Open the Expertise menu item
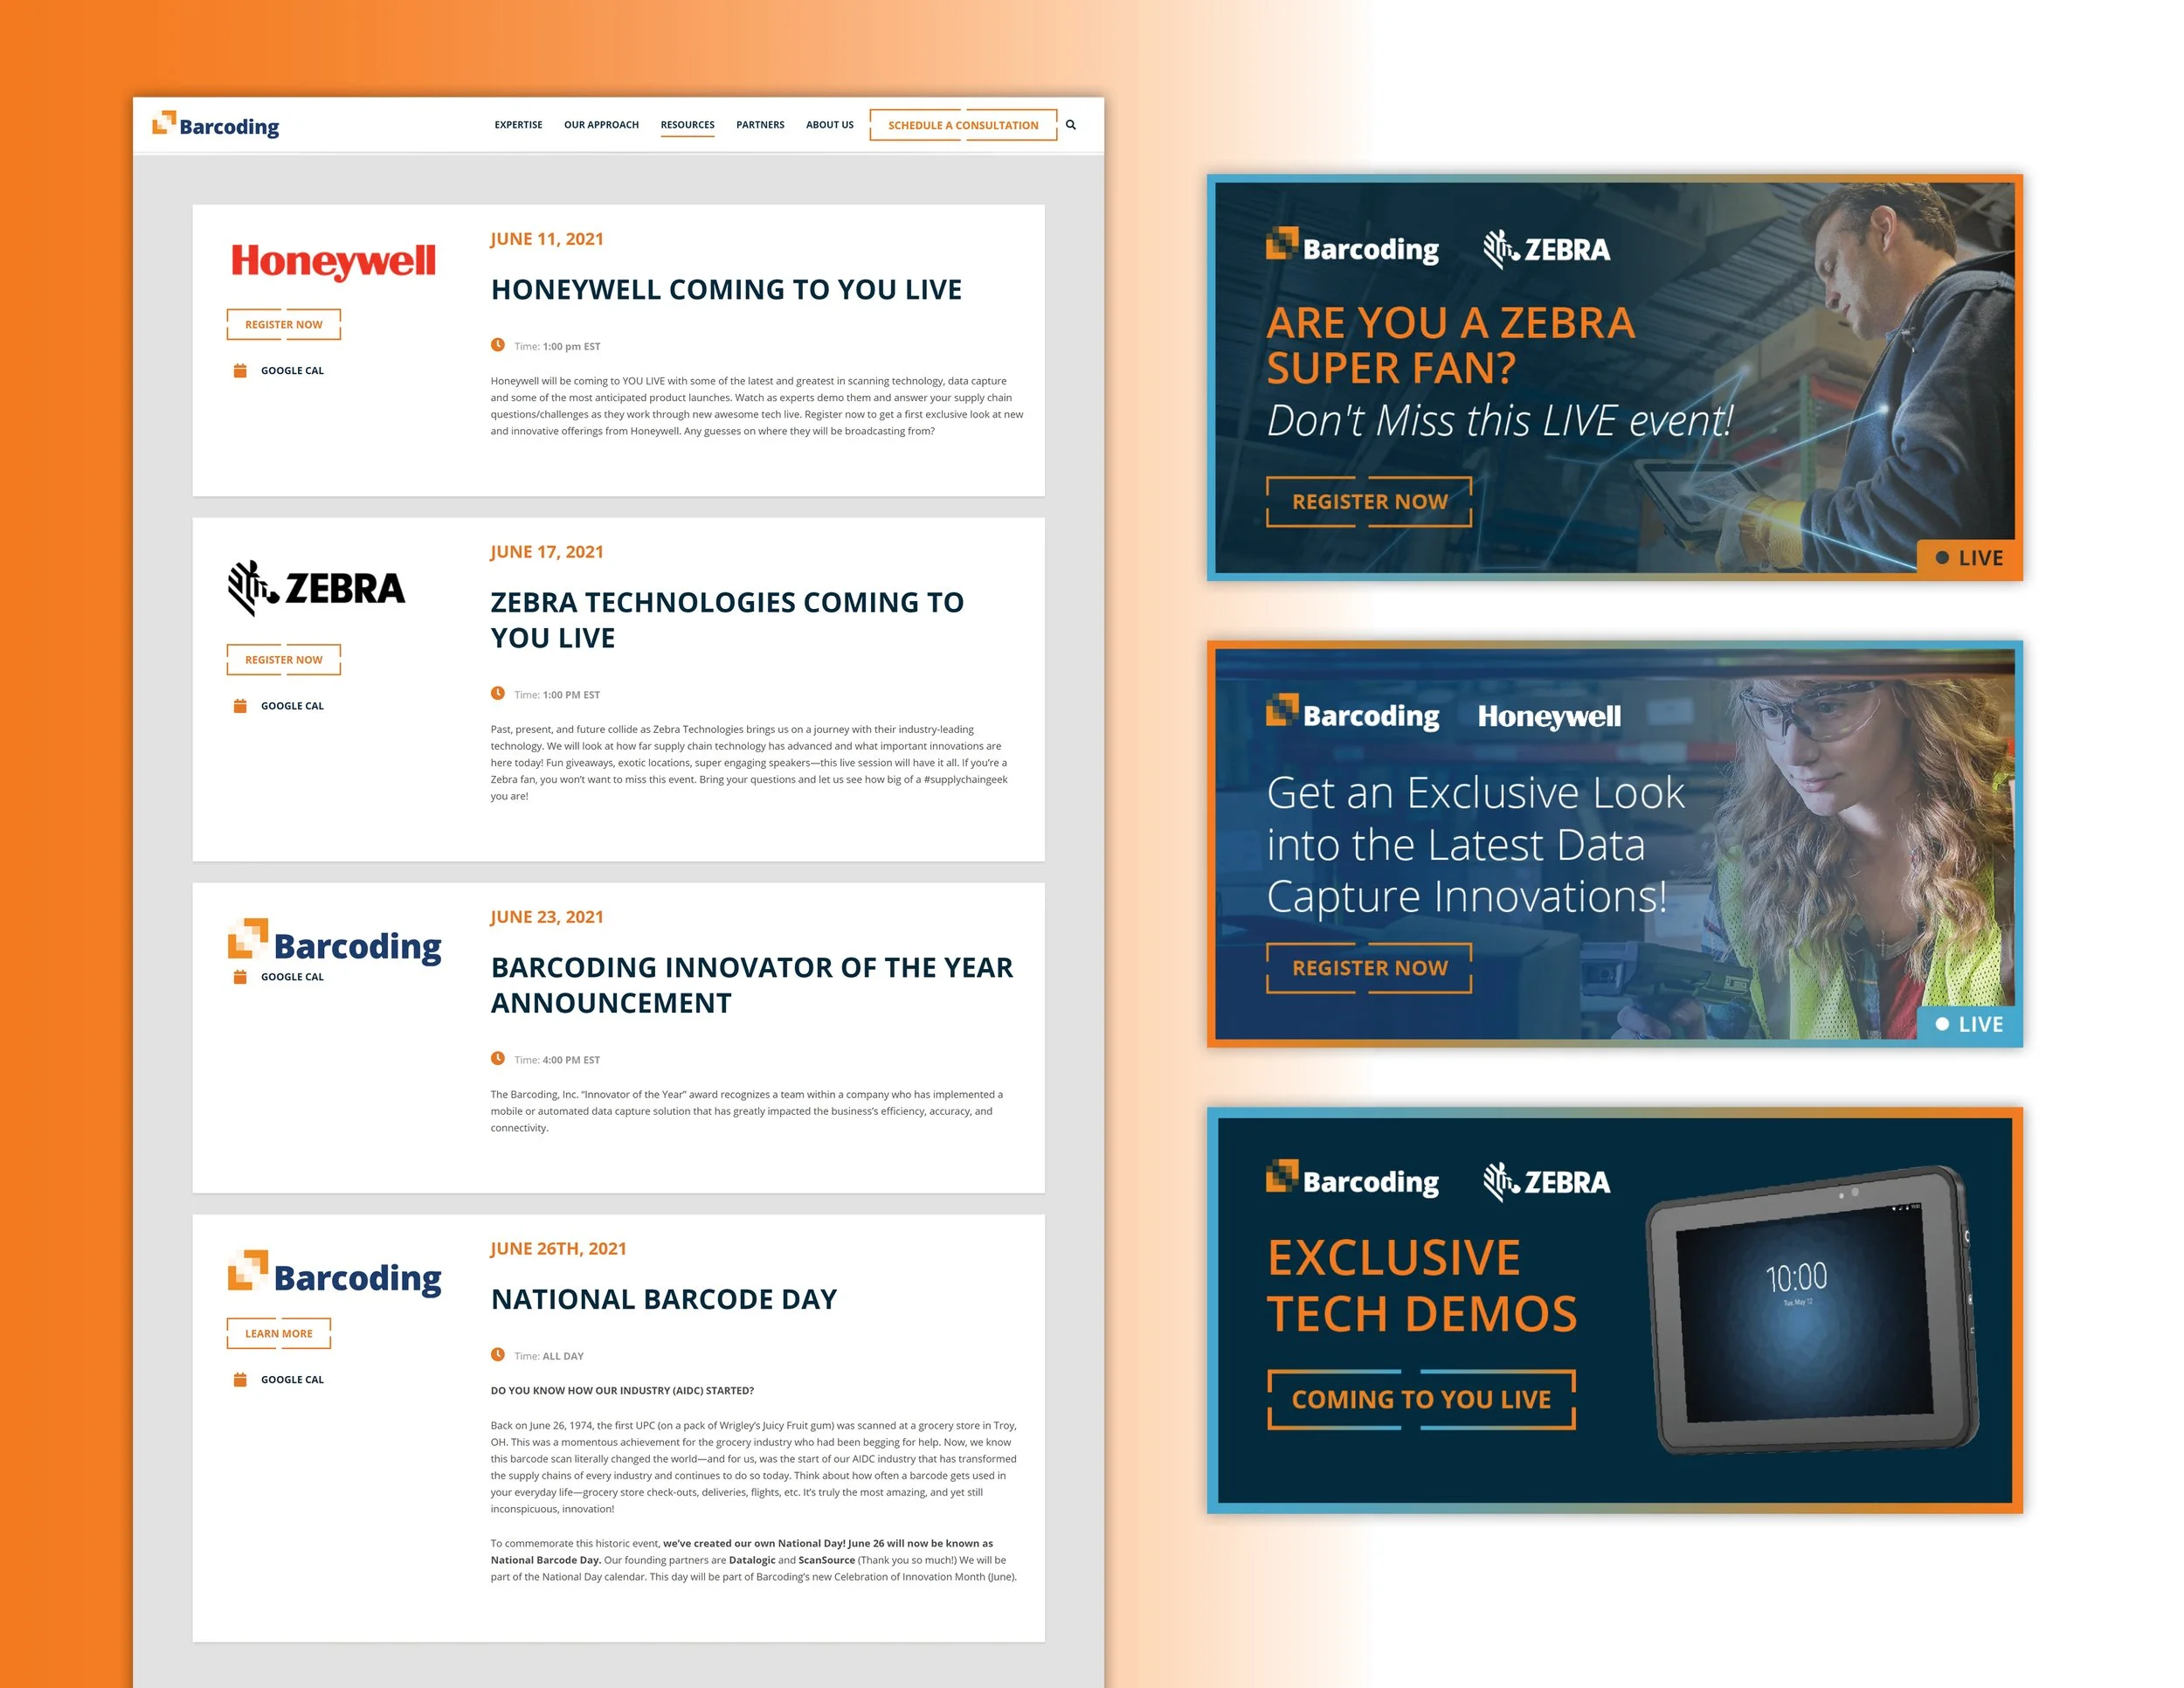Screen dimensions: 2184x1688 (x=518, y=125)
